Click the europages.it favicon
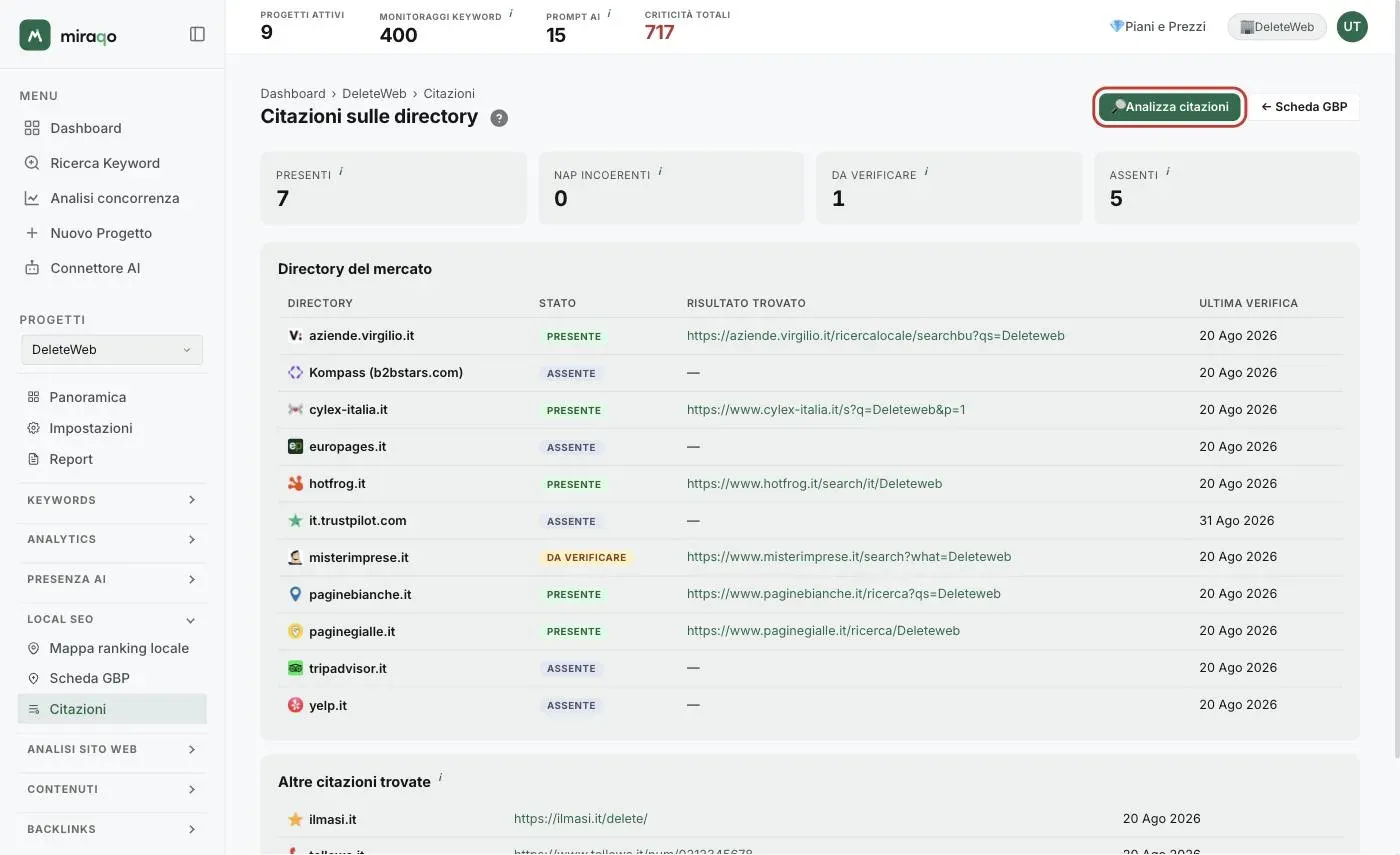Viewport: 1400px width, 855px height. click(295, 447)
